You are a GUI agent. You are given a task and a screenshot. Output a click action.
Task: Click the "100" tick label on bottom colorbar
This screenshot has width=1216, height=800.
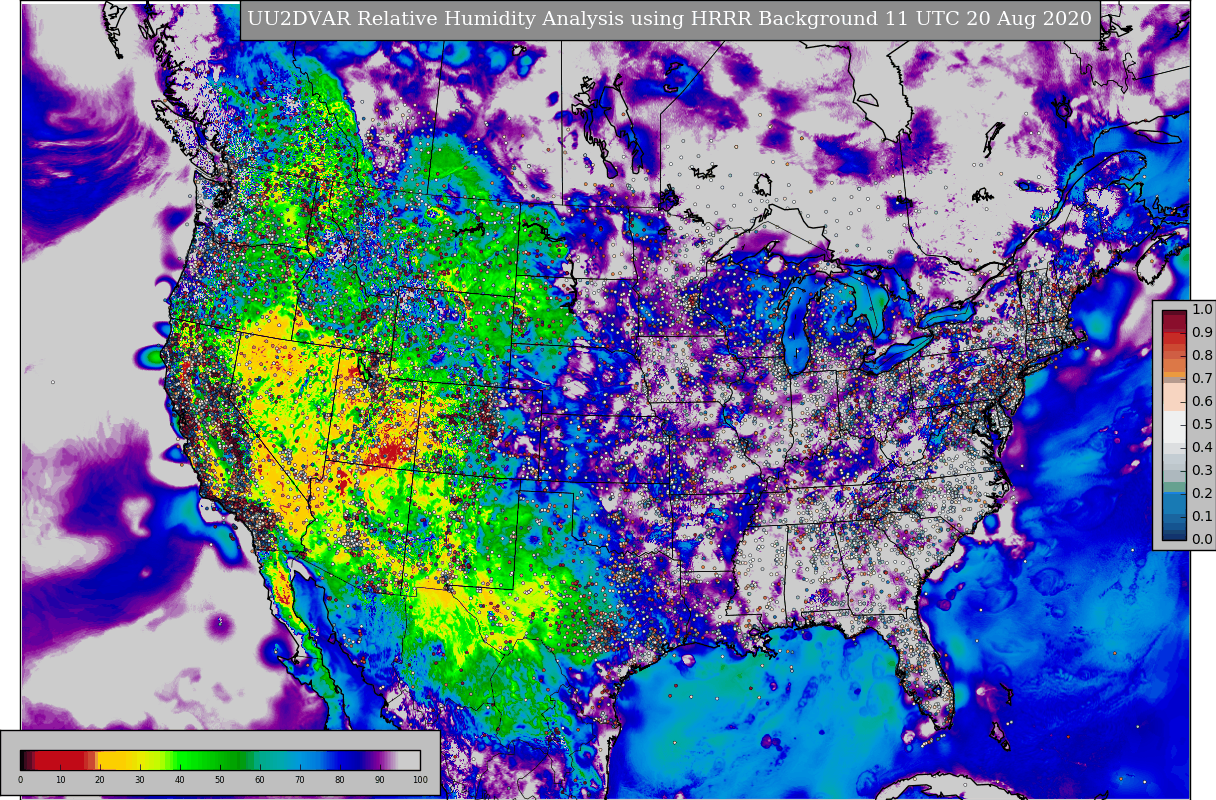pyautogui.click(x=420, y=780)
